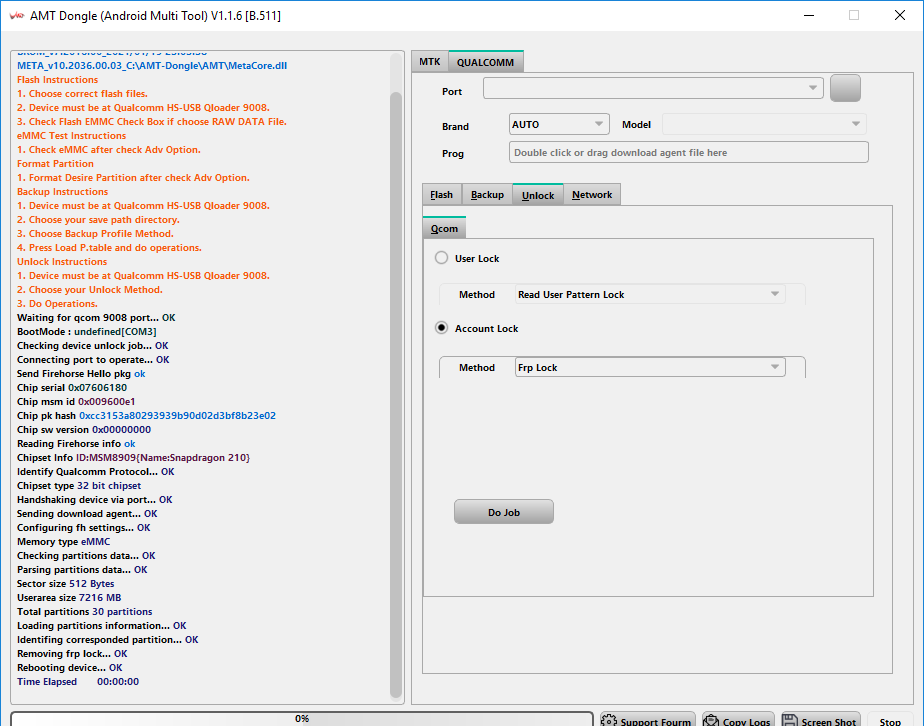Click the AMT Dongle logo in title bar

[15, 15]
